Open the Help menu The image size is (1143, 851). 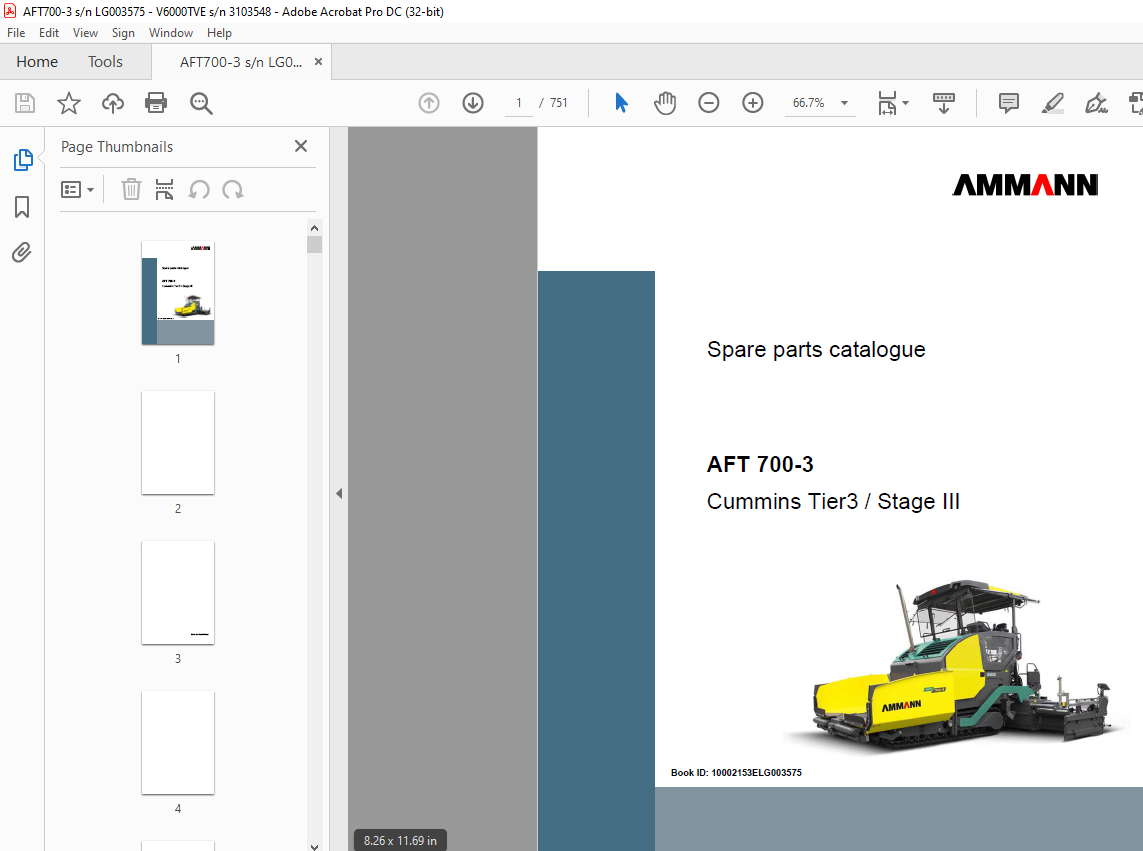click(x=219, y=33)
